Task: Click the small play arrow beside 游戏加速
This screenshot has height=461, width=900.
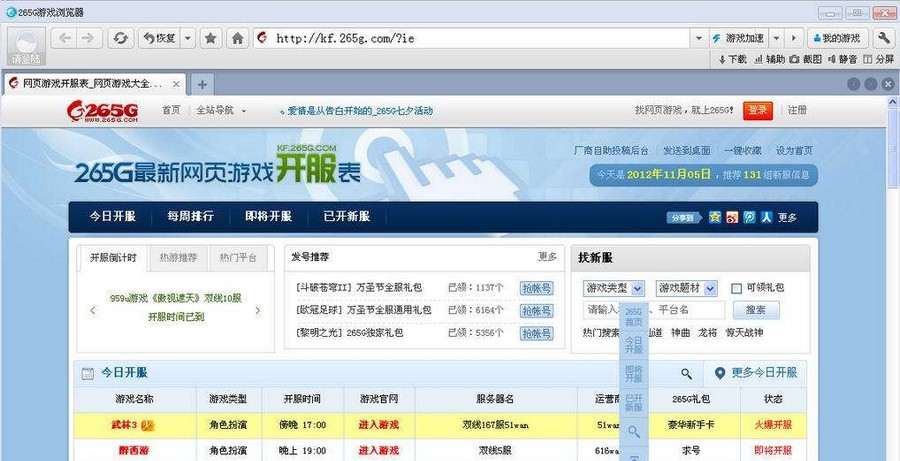Action: [794, 38]
